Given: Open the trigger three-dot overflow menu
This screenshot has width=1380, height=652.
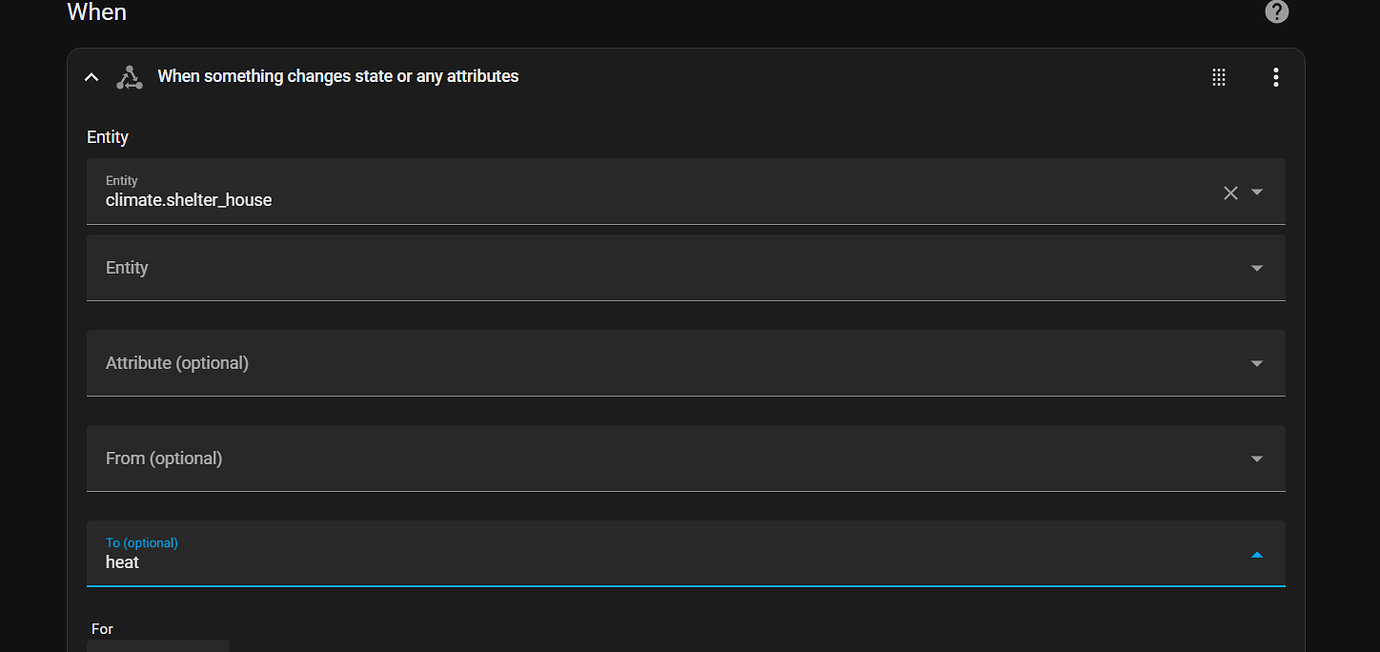Looking at the screenshot, I should 1275,77.
